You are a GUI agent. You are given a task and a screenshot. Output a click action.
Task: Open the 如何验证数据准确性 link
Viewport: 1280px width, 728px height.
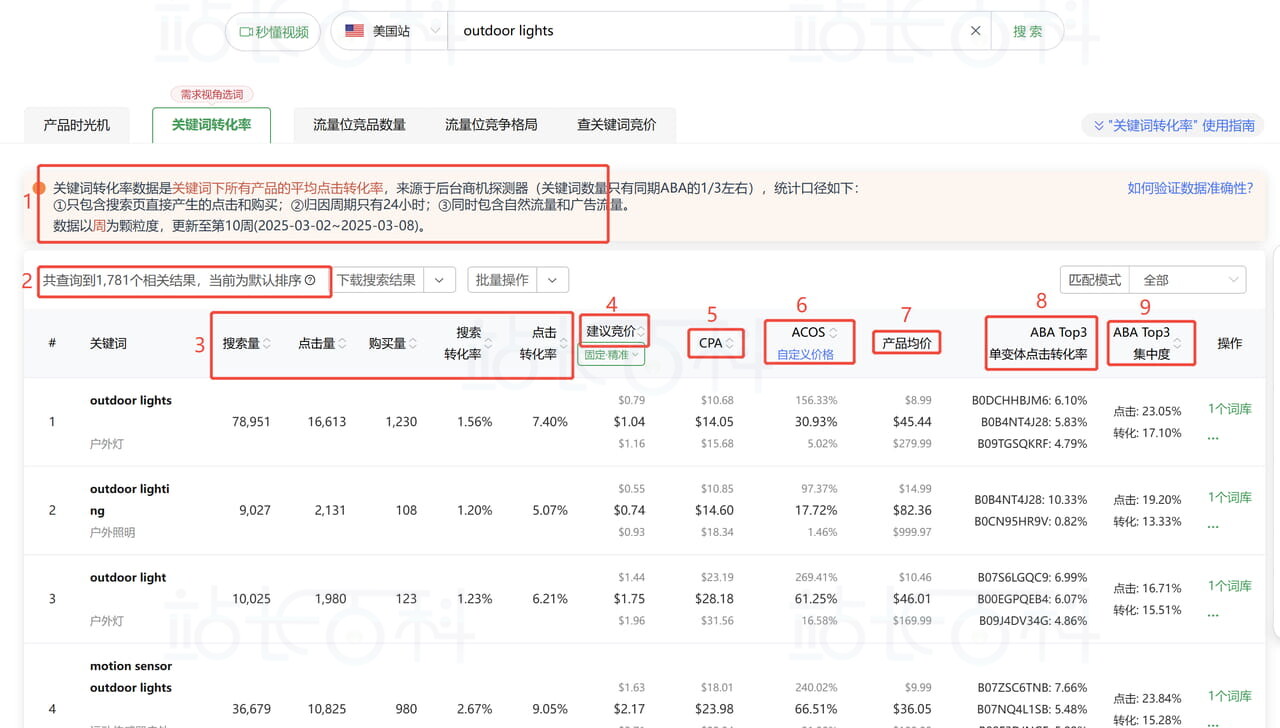click(1190, 187)
